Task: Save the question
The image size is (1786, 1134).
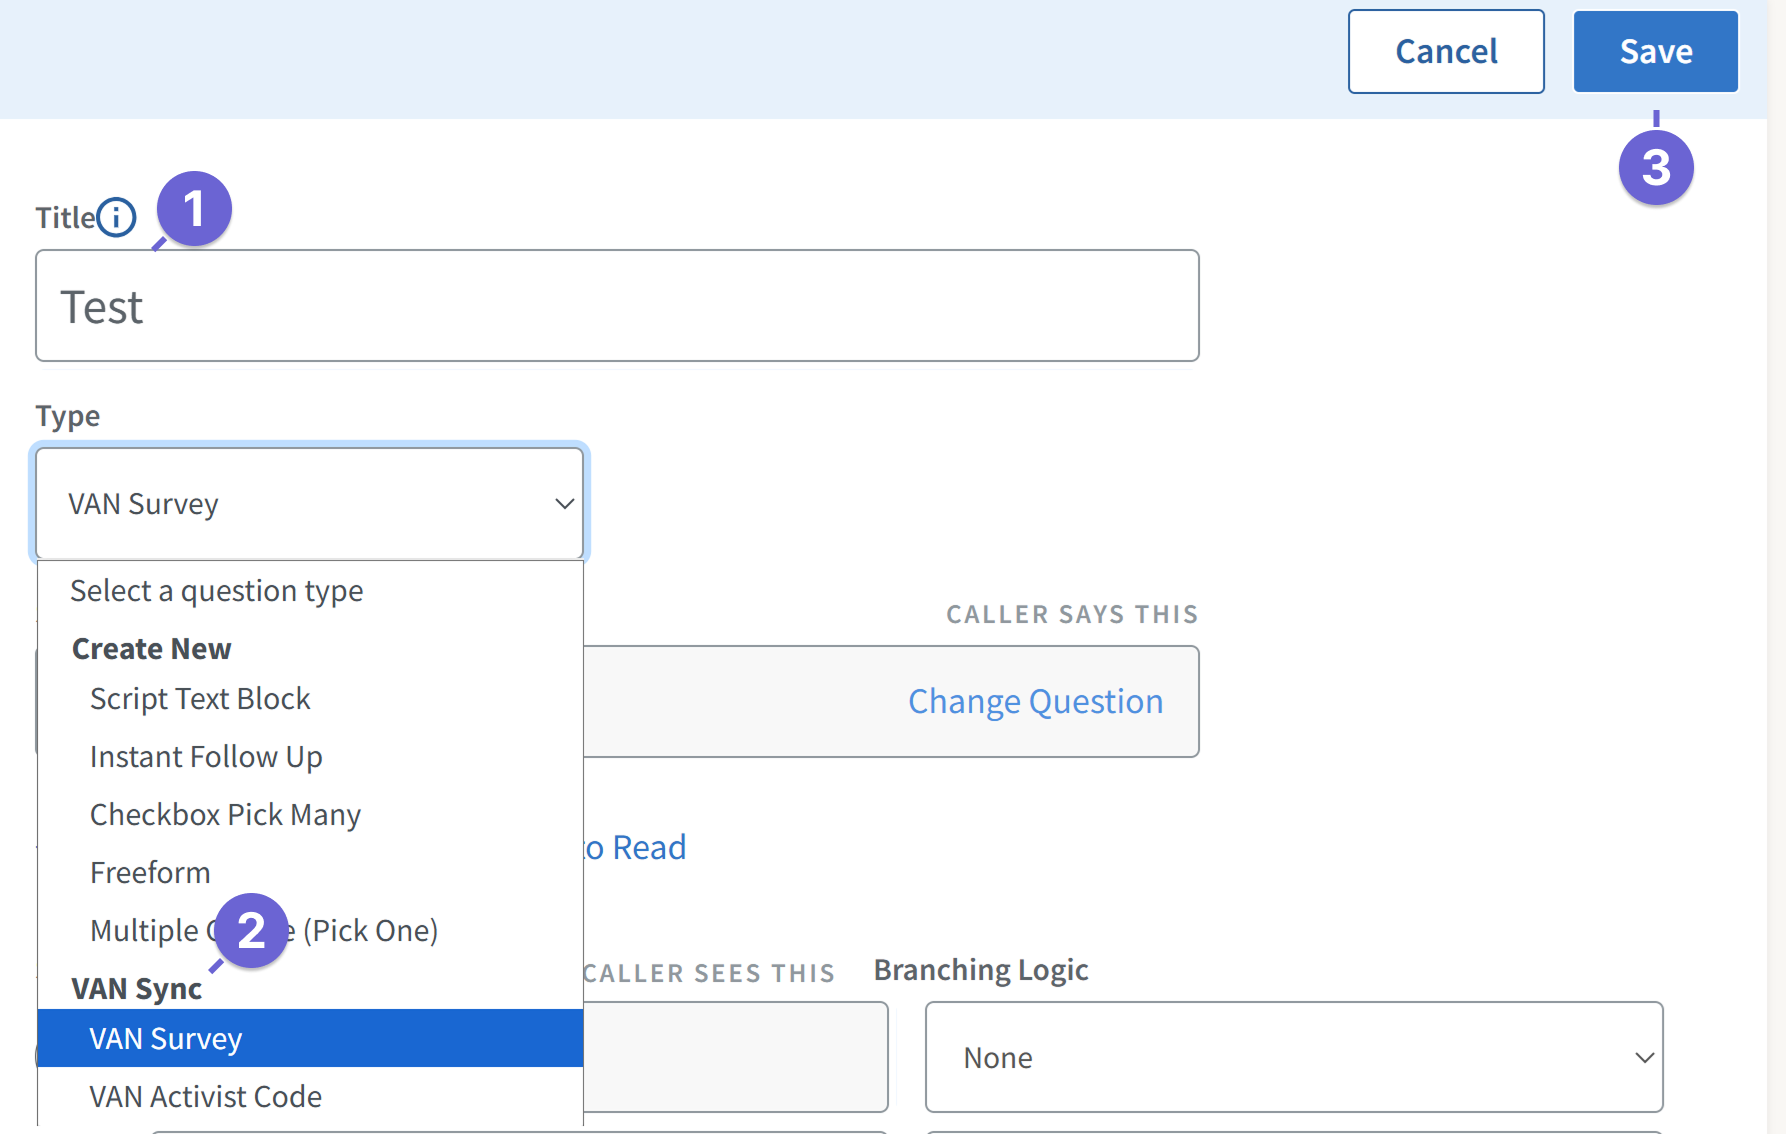Action: [x=1656, y=52]
